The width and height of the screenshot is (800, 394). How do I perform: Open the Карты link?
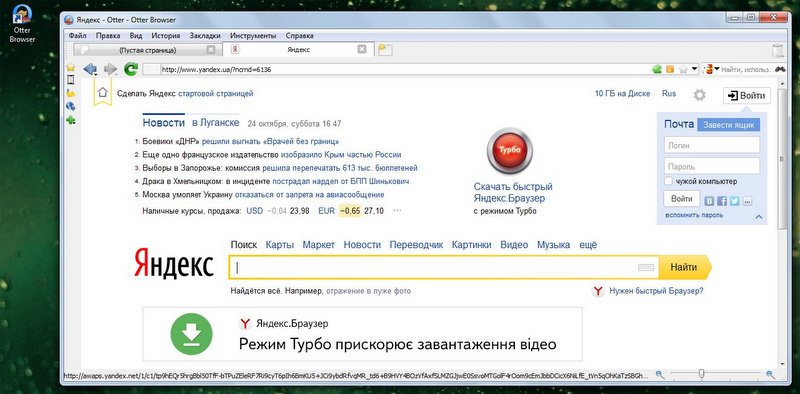[x=280, y=245]
